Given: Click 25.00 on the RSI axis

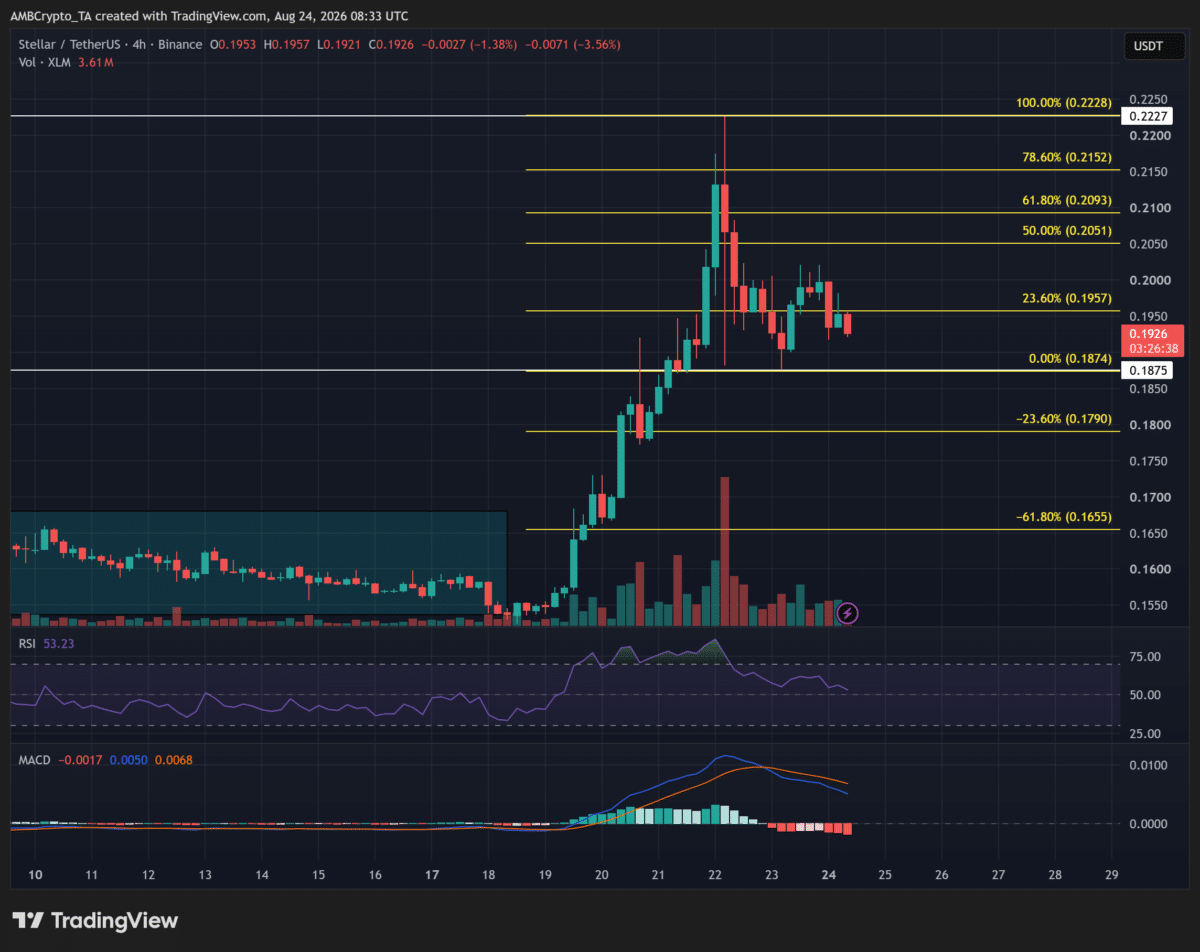Looking at the screenshot, I should 1146,734.
